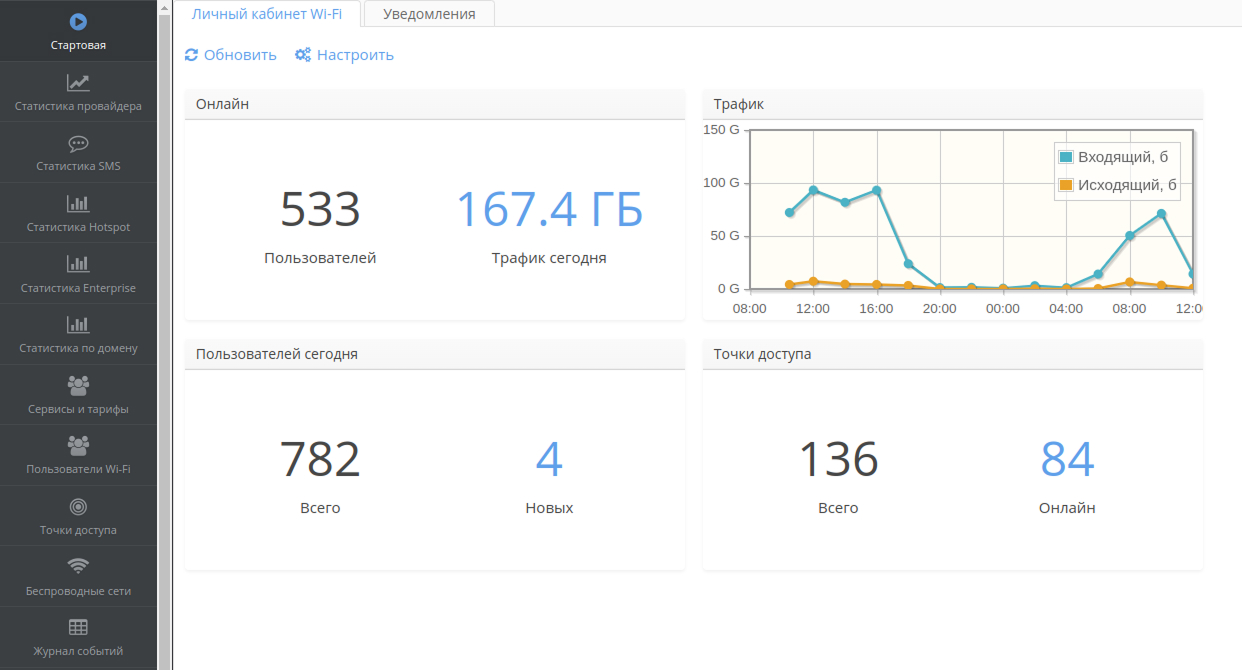The height and width of the screenshot is (670, 1242).
Task: Click the Точки доступа target icon
Action: 78,507
